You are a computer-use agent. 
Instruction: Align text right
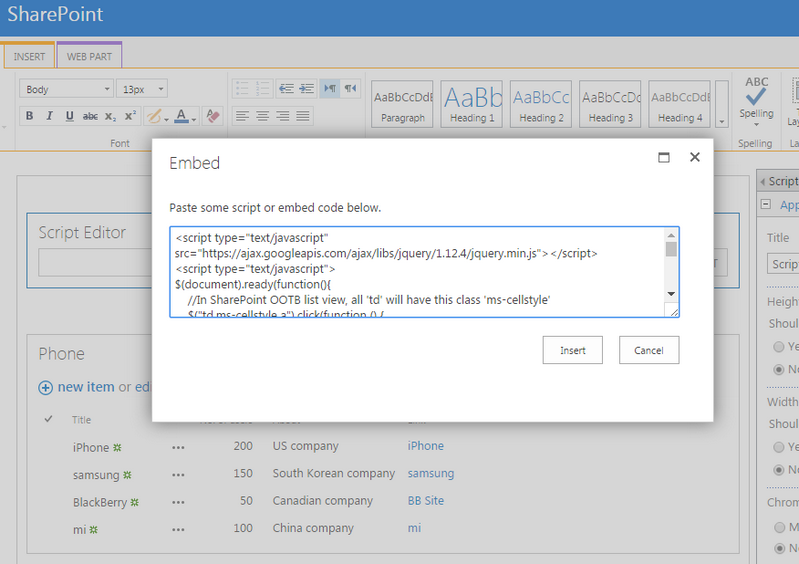coord(283,116)
